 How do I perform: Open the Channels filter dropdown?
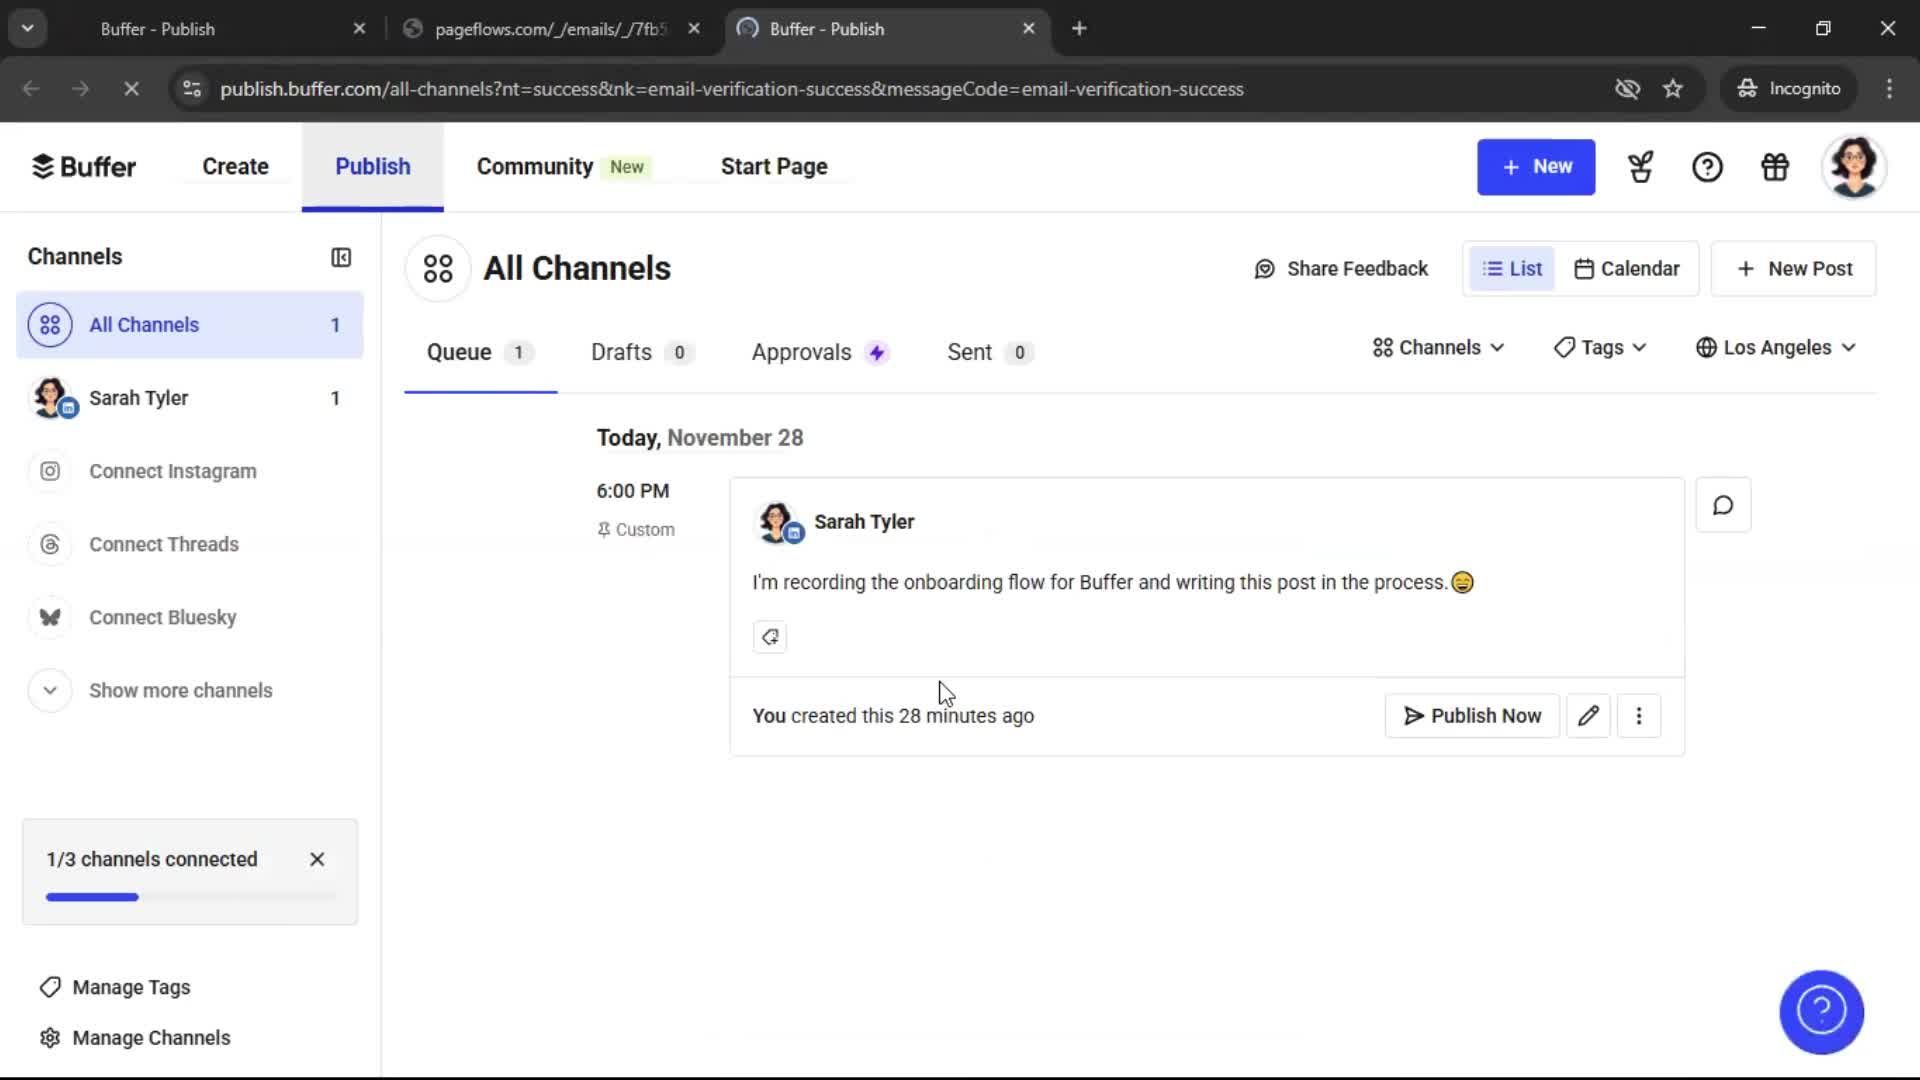tap(1437, 347)
